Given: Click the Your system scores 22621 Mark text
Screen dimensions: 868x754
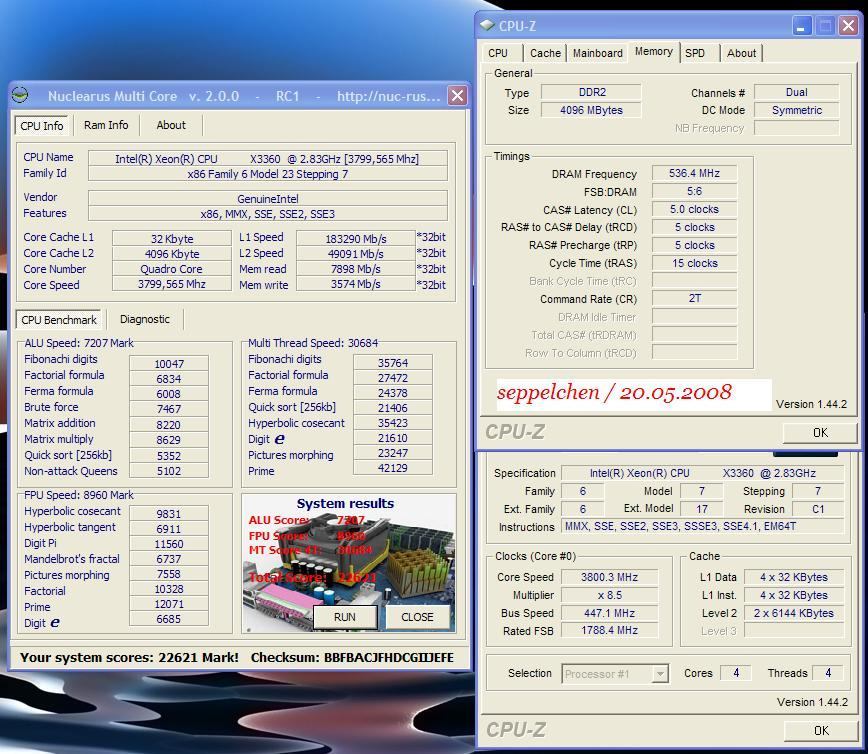Looking at the screenshot, I should click(x=129, y=658).
